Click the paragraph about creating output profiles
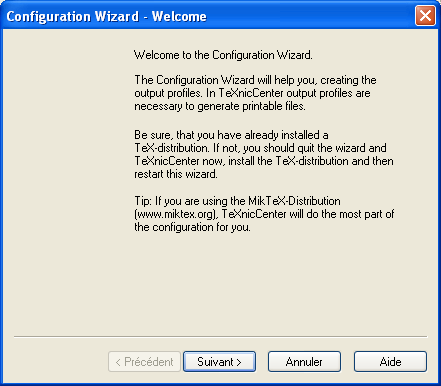Image resolution: width=441 pixels, height=386 pixels. click(x=255, y=93)
